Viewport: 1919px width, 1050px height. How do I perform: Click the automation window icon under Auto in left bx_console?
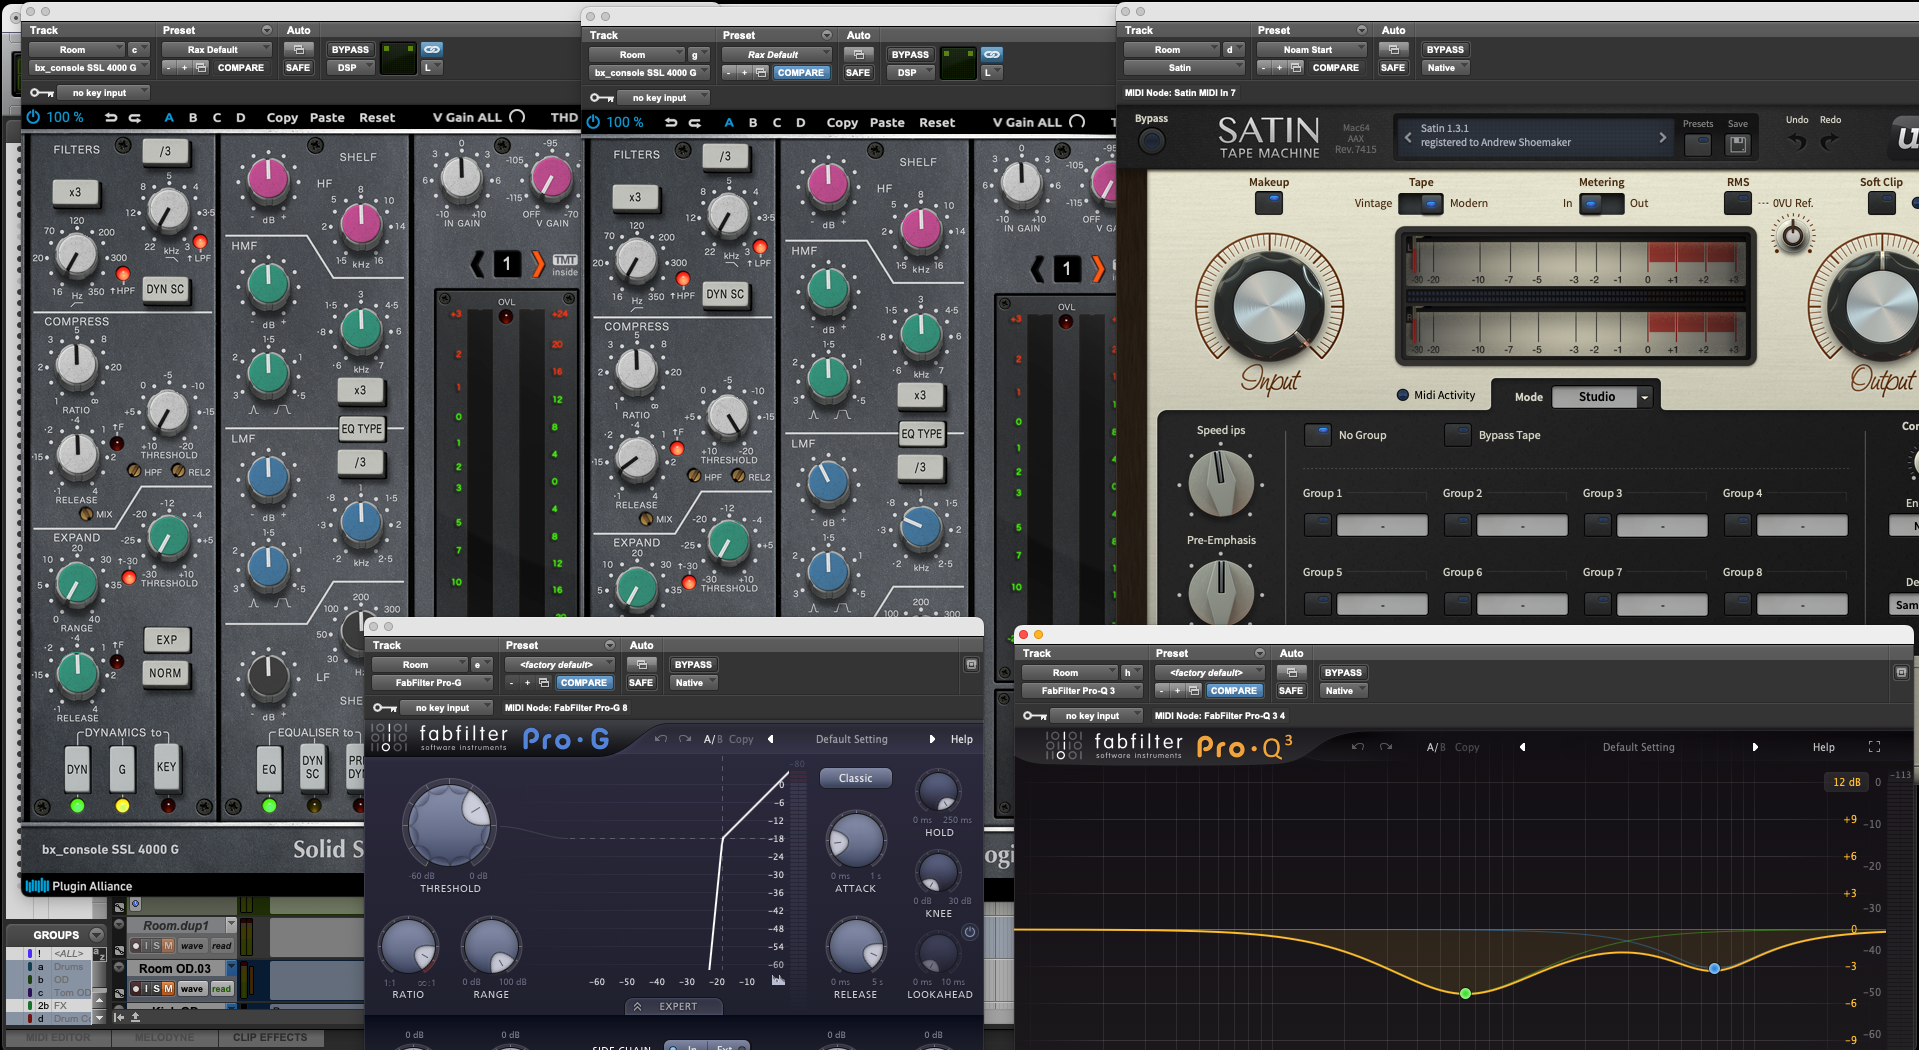298,49
